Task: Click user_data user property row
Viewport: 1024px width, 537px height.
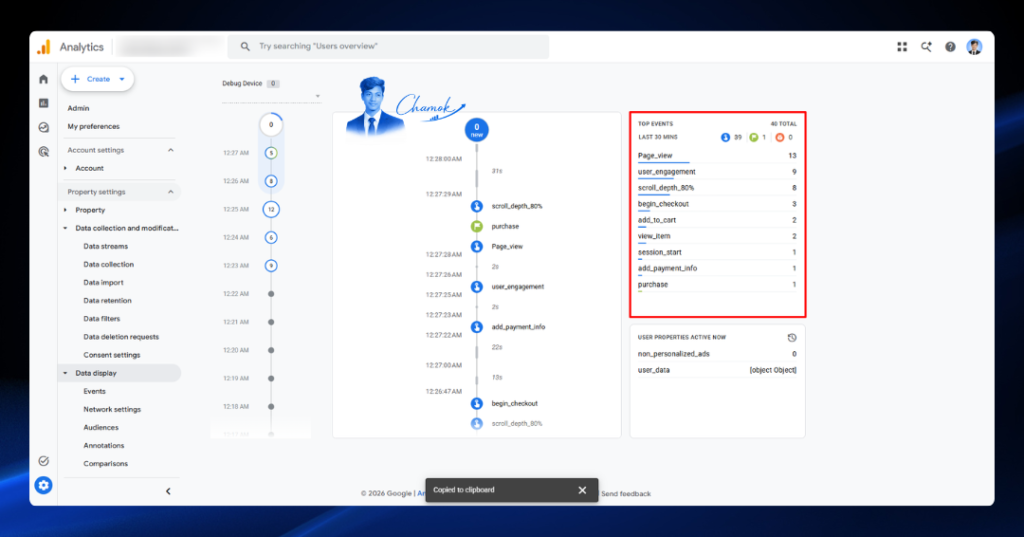Action: click(717, 370)
